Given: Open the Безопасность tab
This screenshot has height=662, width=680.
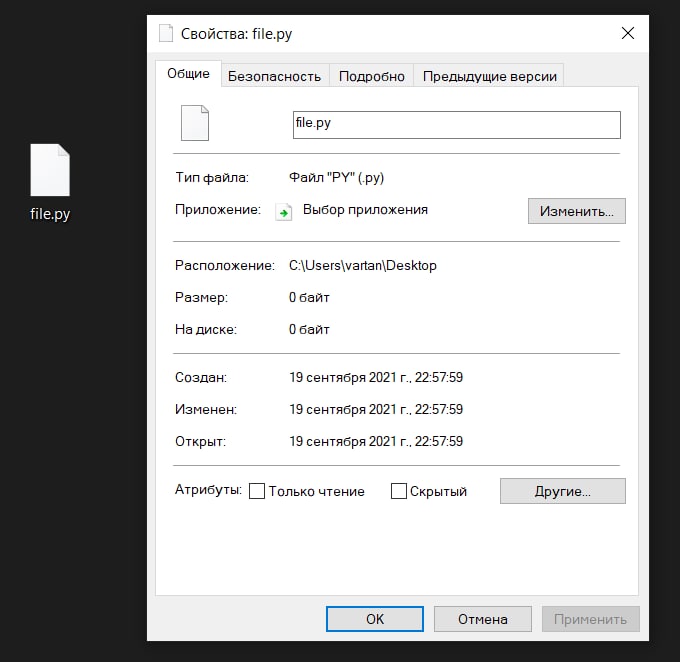Looking at the screenshot, I should 275,76.
